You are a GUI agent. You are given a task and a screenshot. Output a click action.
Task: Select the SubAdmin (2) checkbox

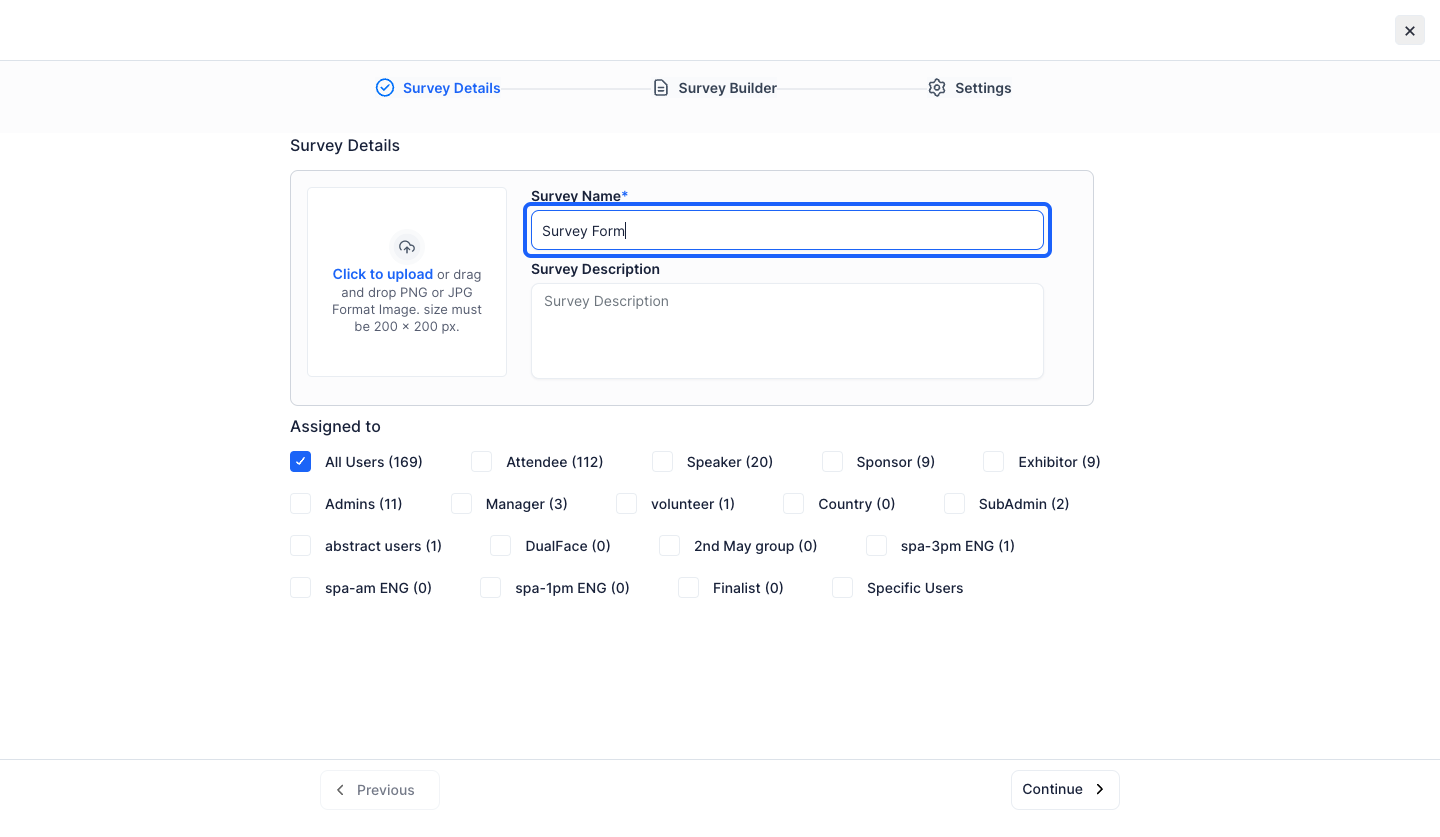(954, 504)
